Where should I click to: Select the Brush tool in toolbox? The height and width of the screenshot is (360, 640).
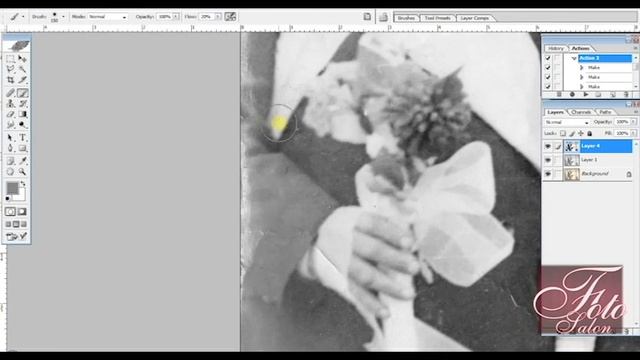(x=22, y=93)
